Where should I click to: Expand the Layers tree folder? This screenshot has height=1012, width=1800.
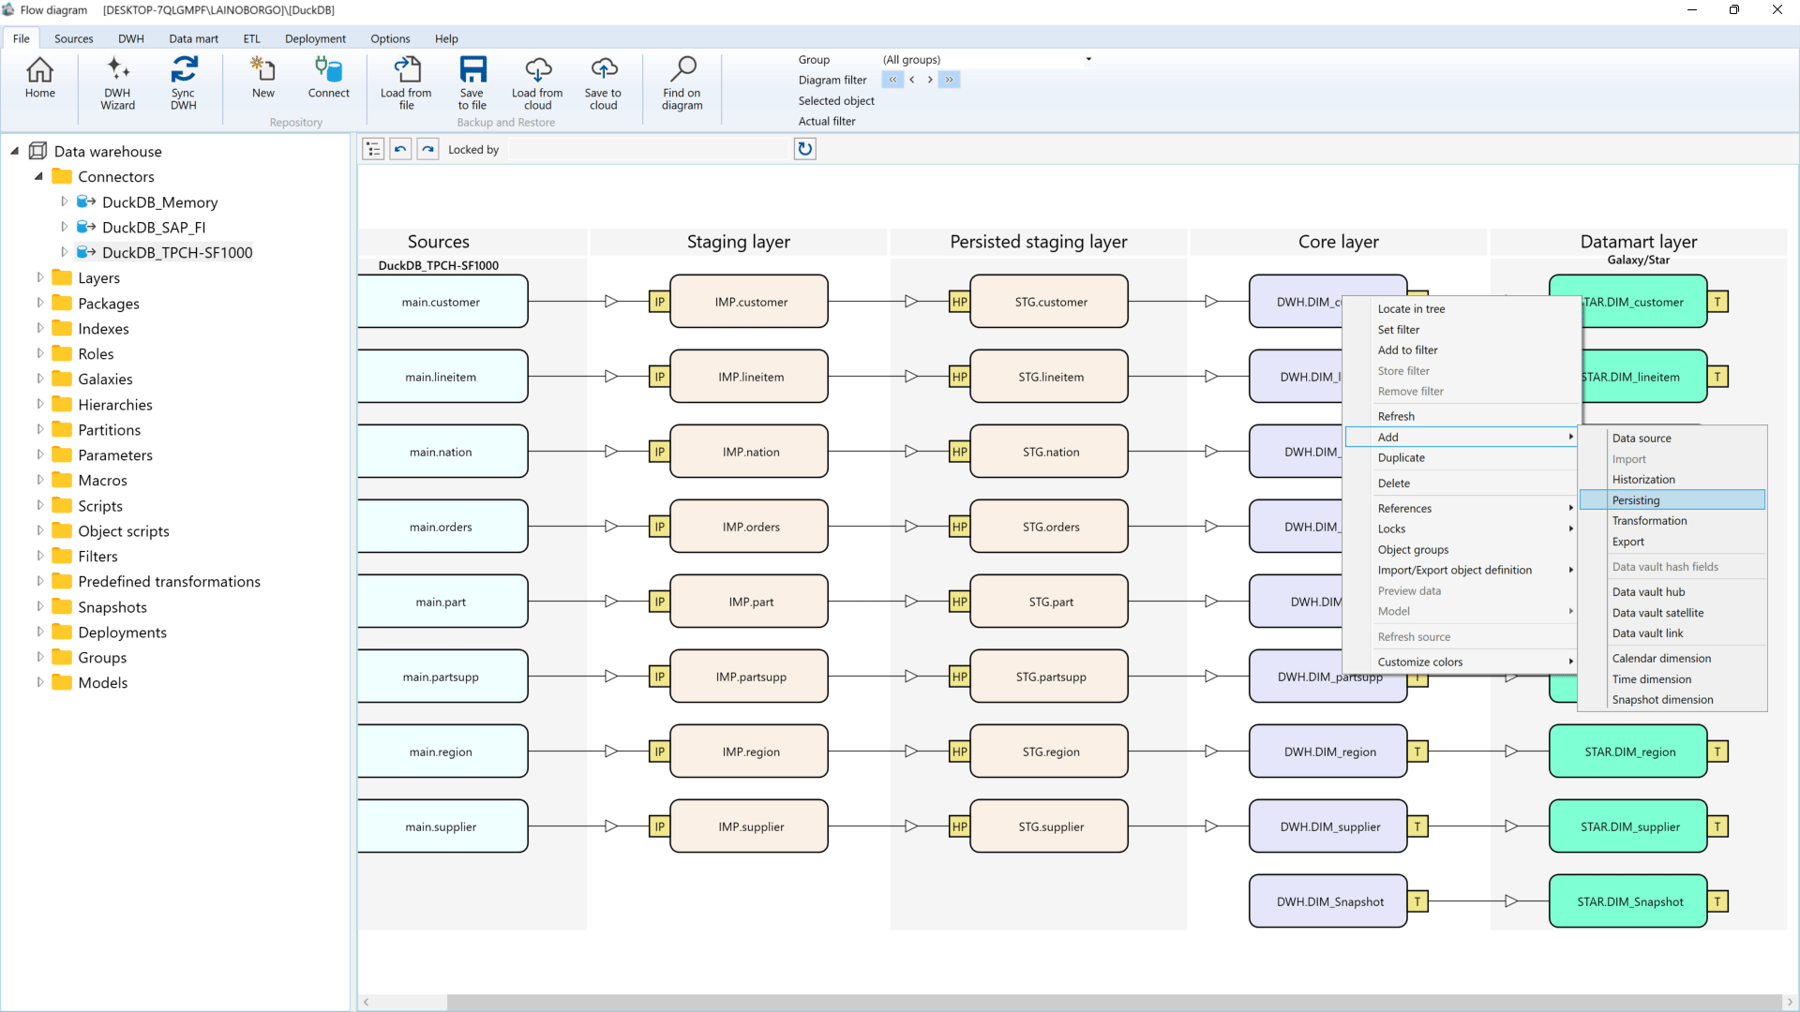[x=40, y=278]
